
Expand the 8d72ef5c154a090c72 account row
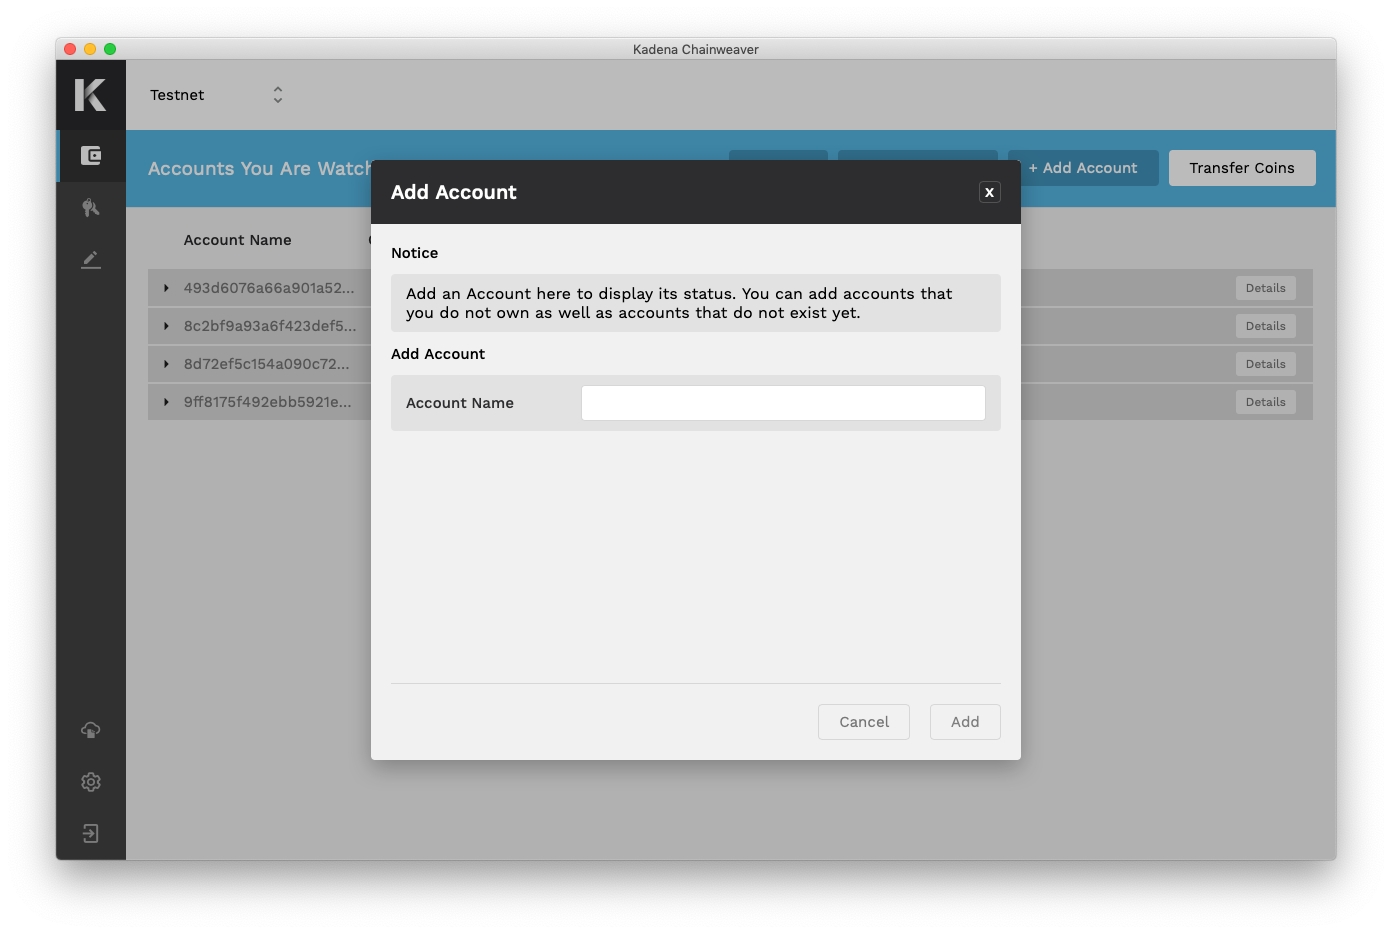point(166,364)
